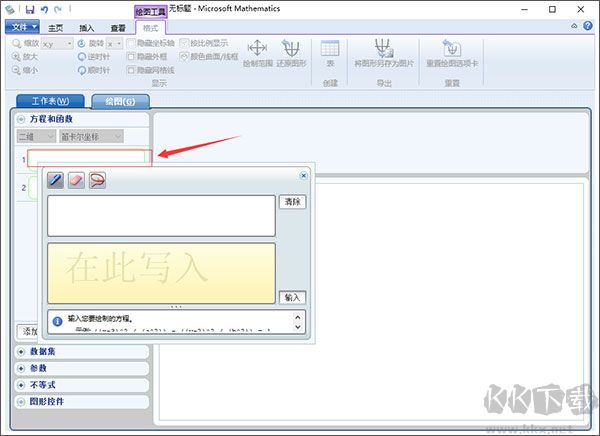Image resolution: width=600 pixels, height=436 pixels.
Task: Switch to the 插入 ribbon tab
Action: (86, 28)
